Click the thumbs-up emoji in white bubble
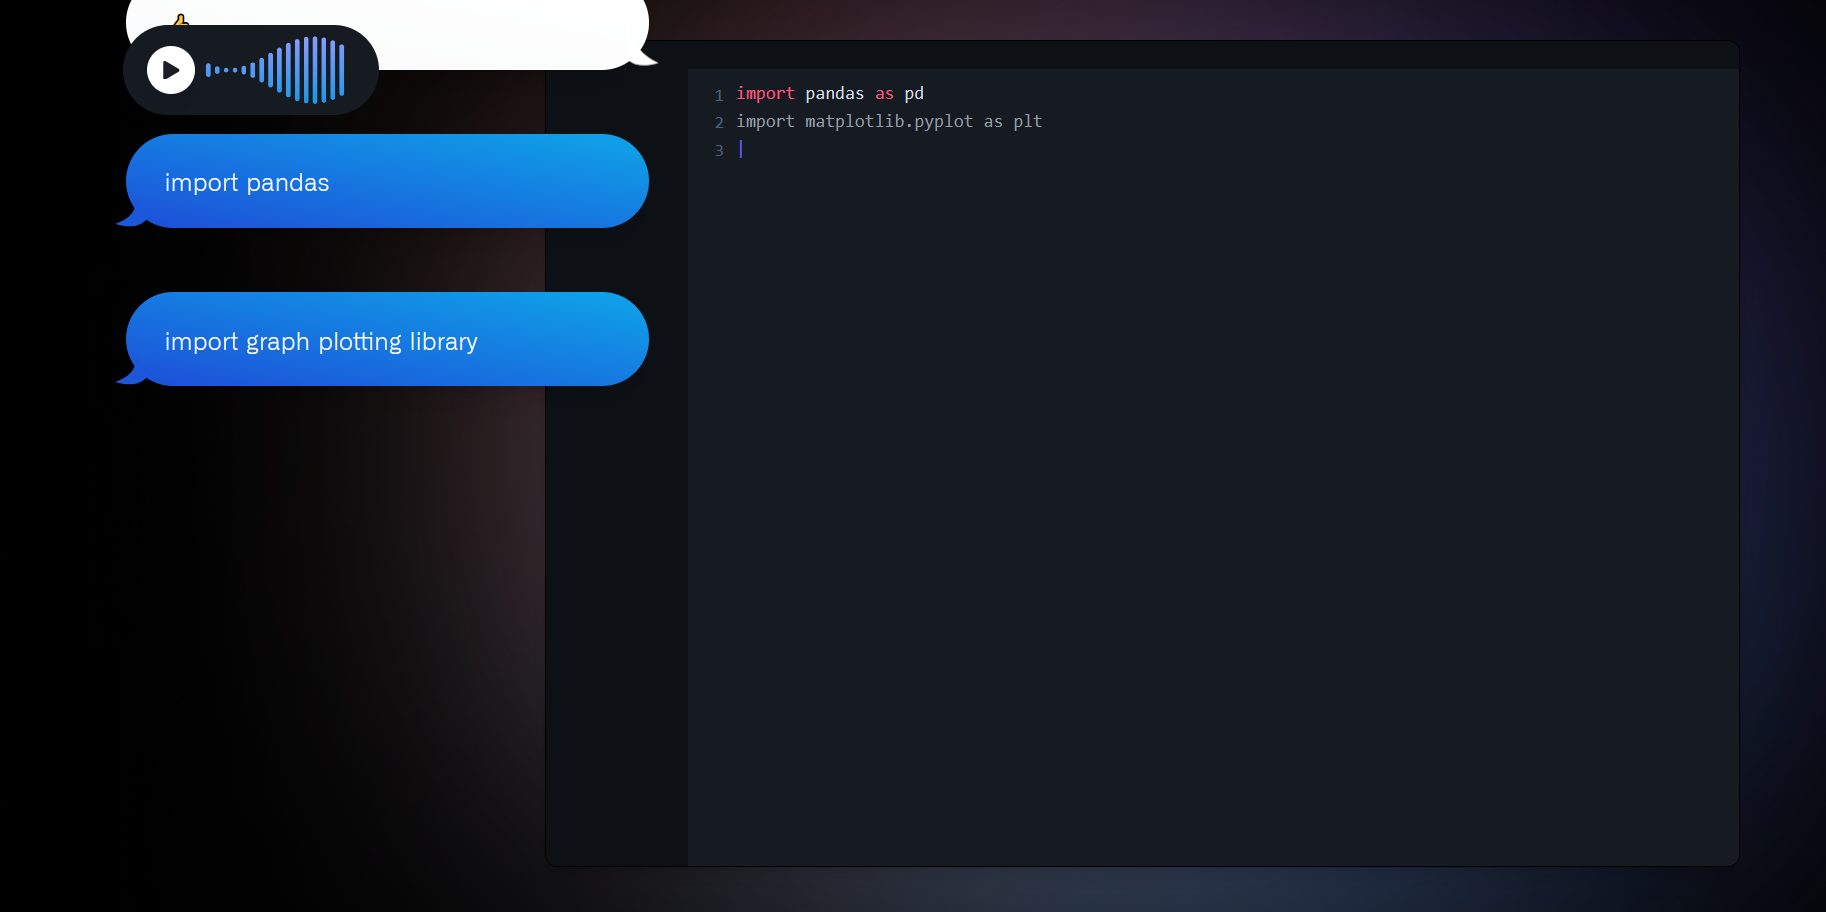This screenshot has width=1826, height=912. pyautogui.click(x=181, y=20)
